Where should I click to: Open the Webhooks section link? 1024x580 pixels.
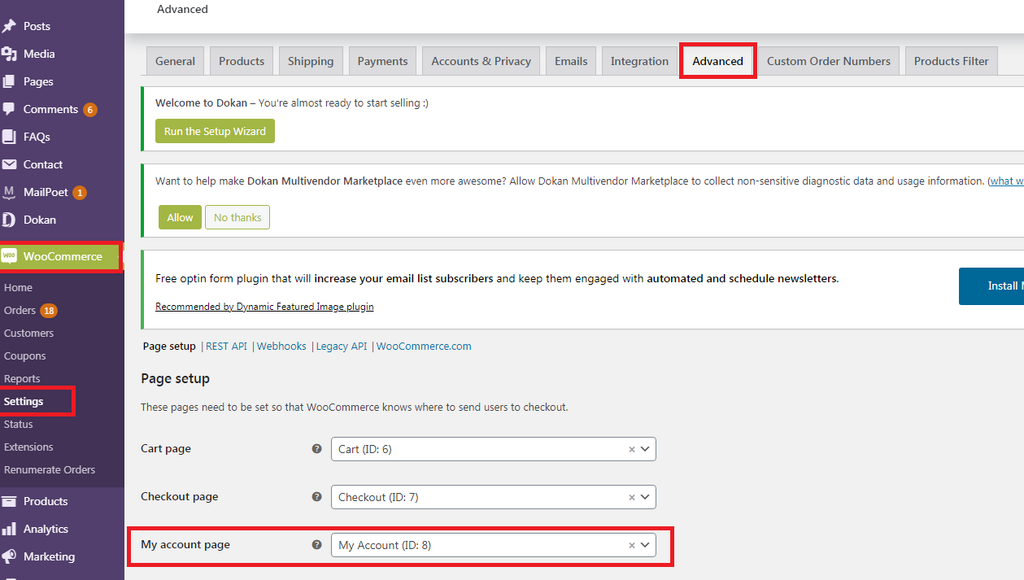point(281,346)
